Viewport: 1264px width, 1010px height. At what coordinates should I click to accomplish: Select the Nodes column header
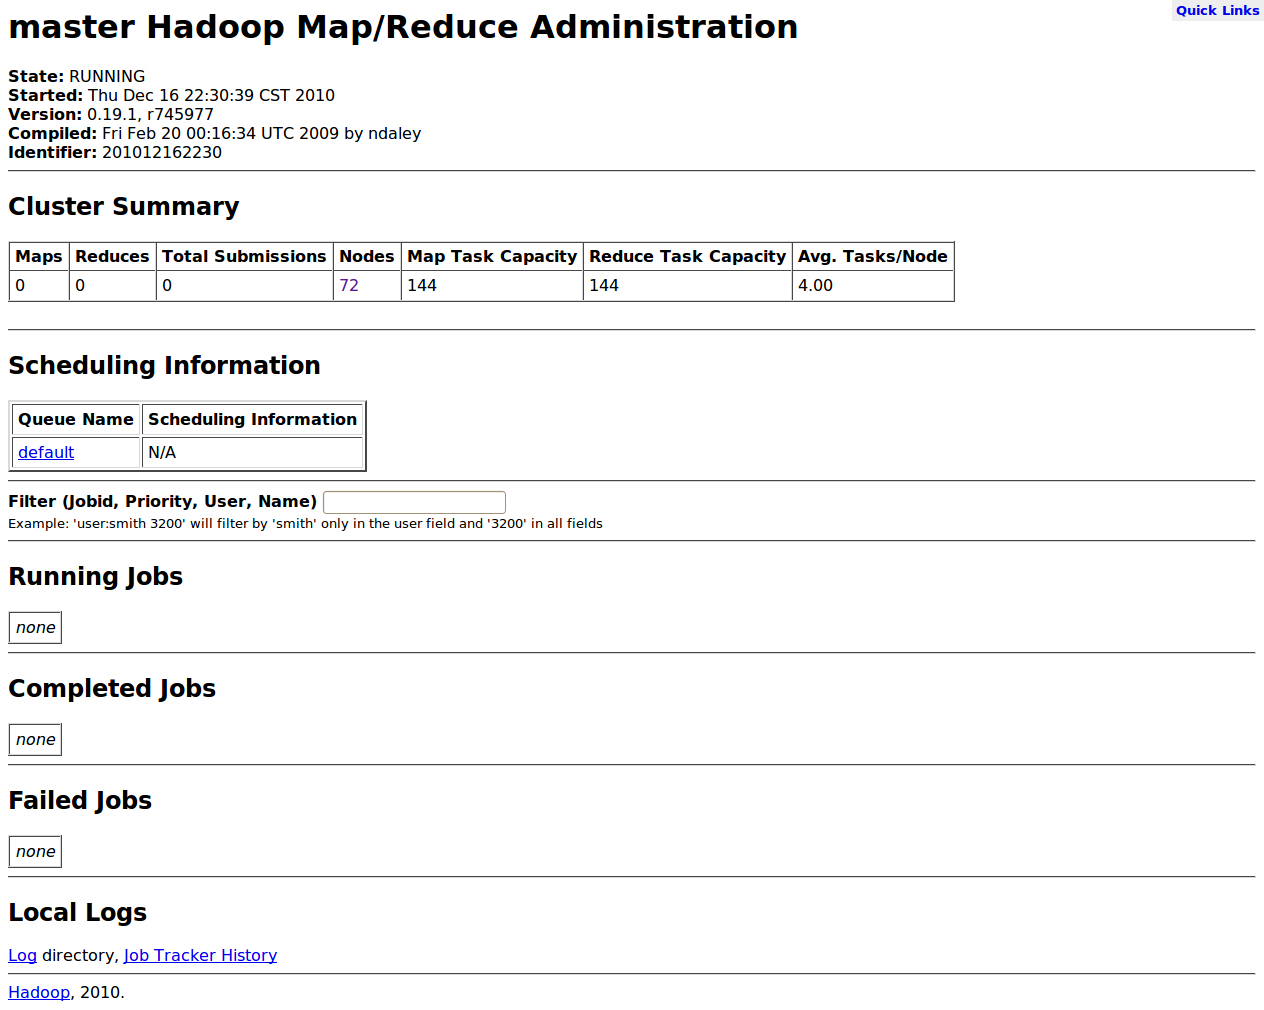click(x=367, y=256)
